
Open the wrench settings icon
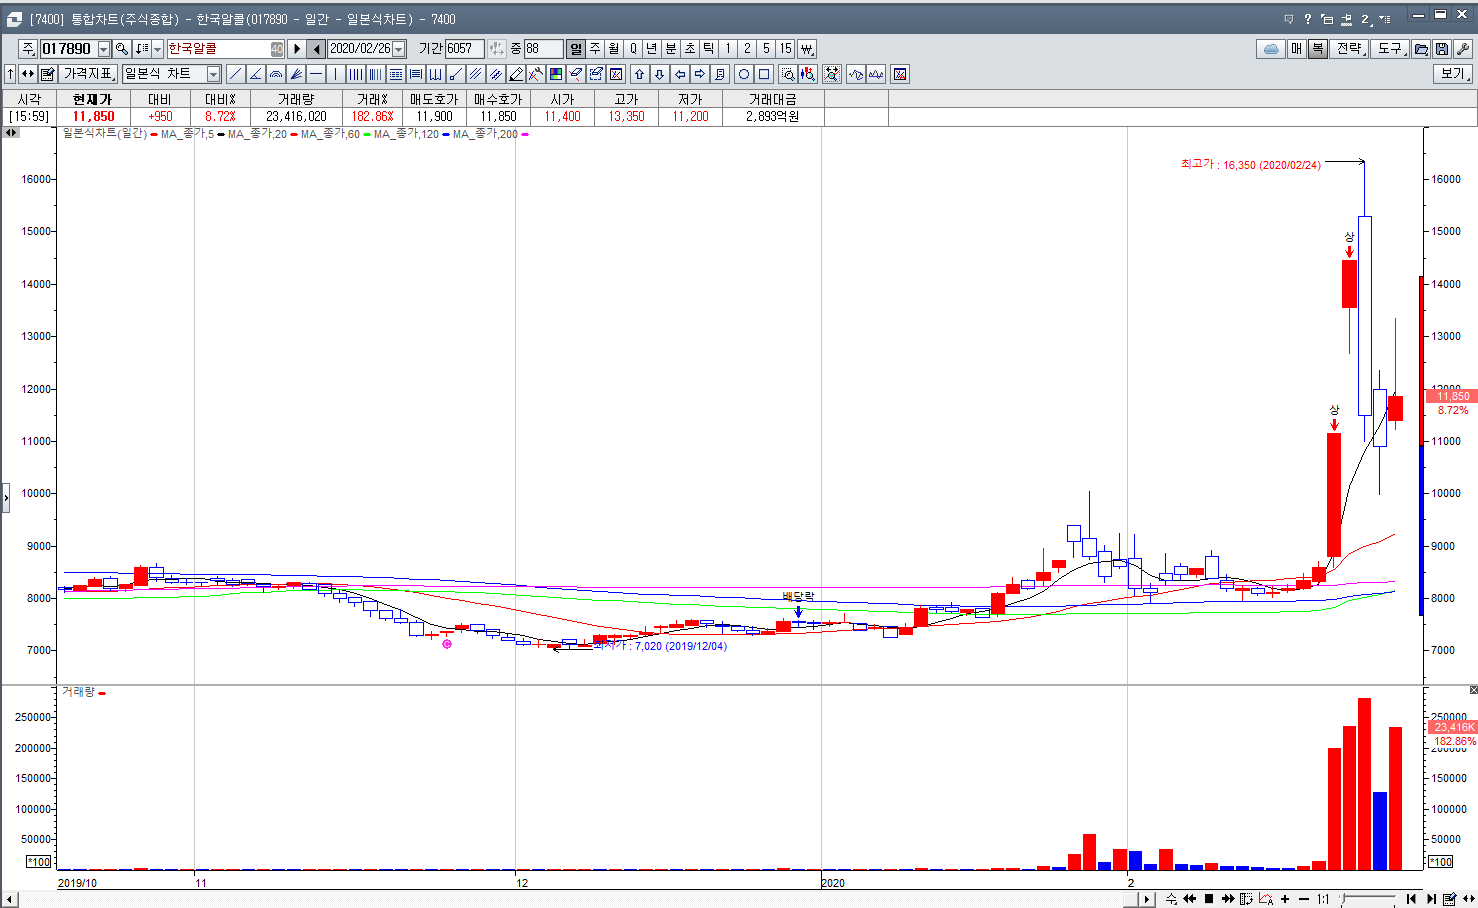1461,48
